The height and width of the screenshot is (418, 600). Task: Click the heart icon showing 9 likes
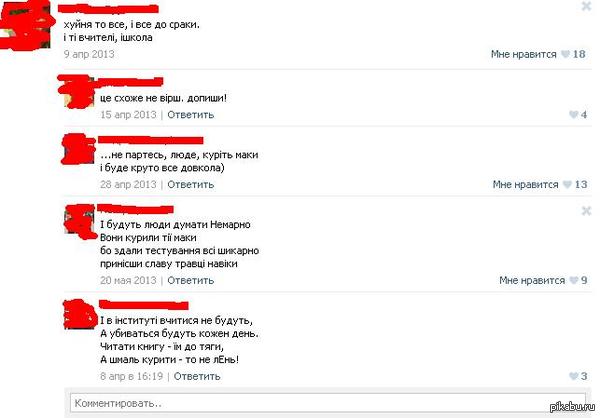coord(573,280)
